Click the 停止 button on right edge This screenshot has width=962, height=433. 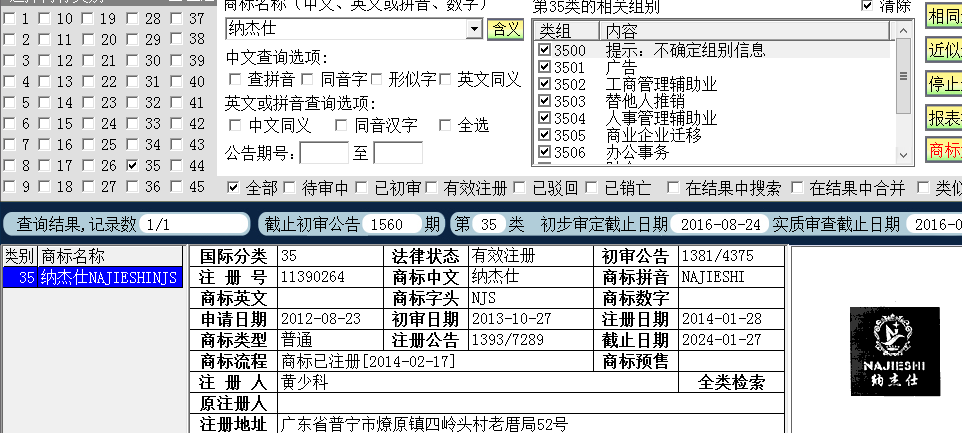tap(944, 83)
